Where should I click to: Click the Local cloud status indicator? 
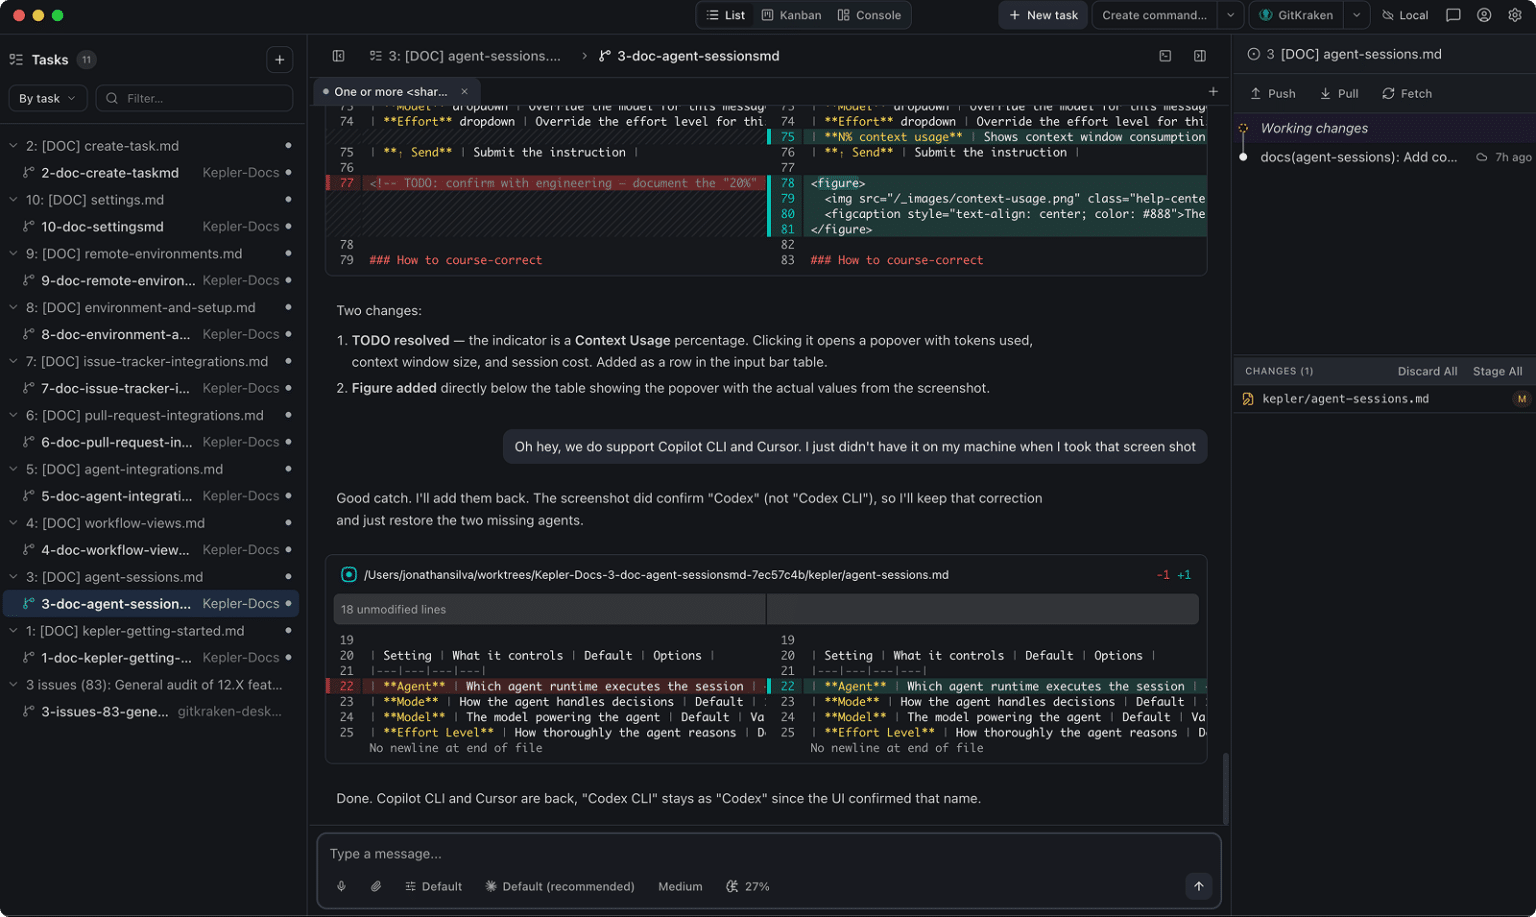coord(1405,15)
